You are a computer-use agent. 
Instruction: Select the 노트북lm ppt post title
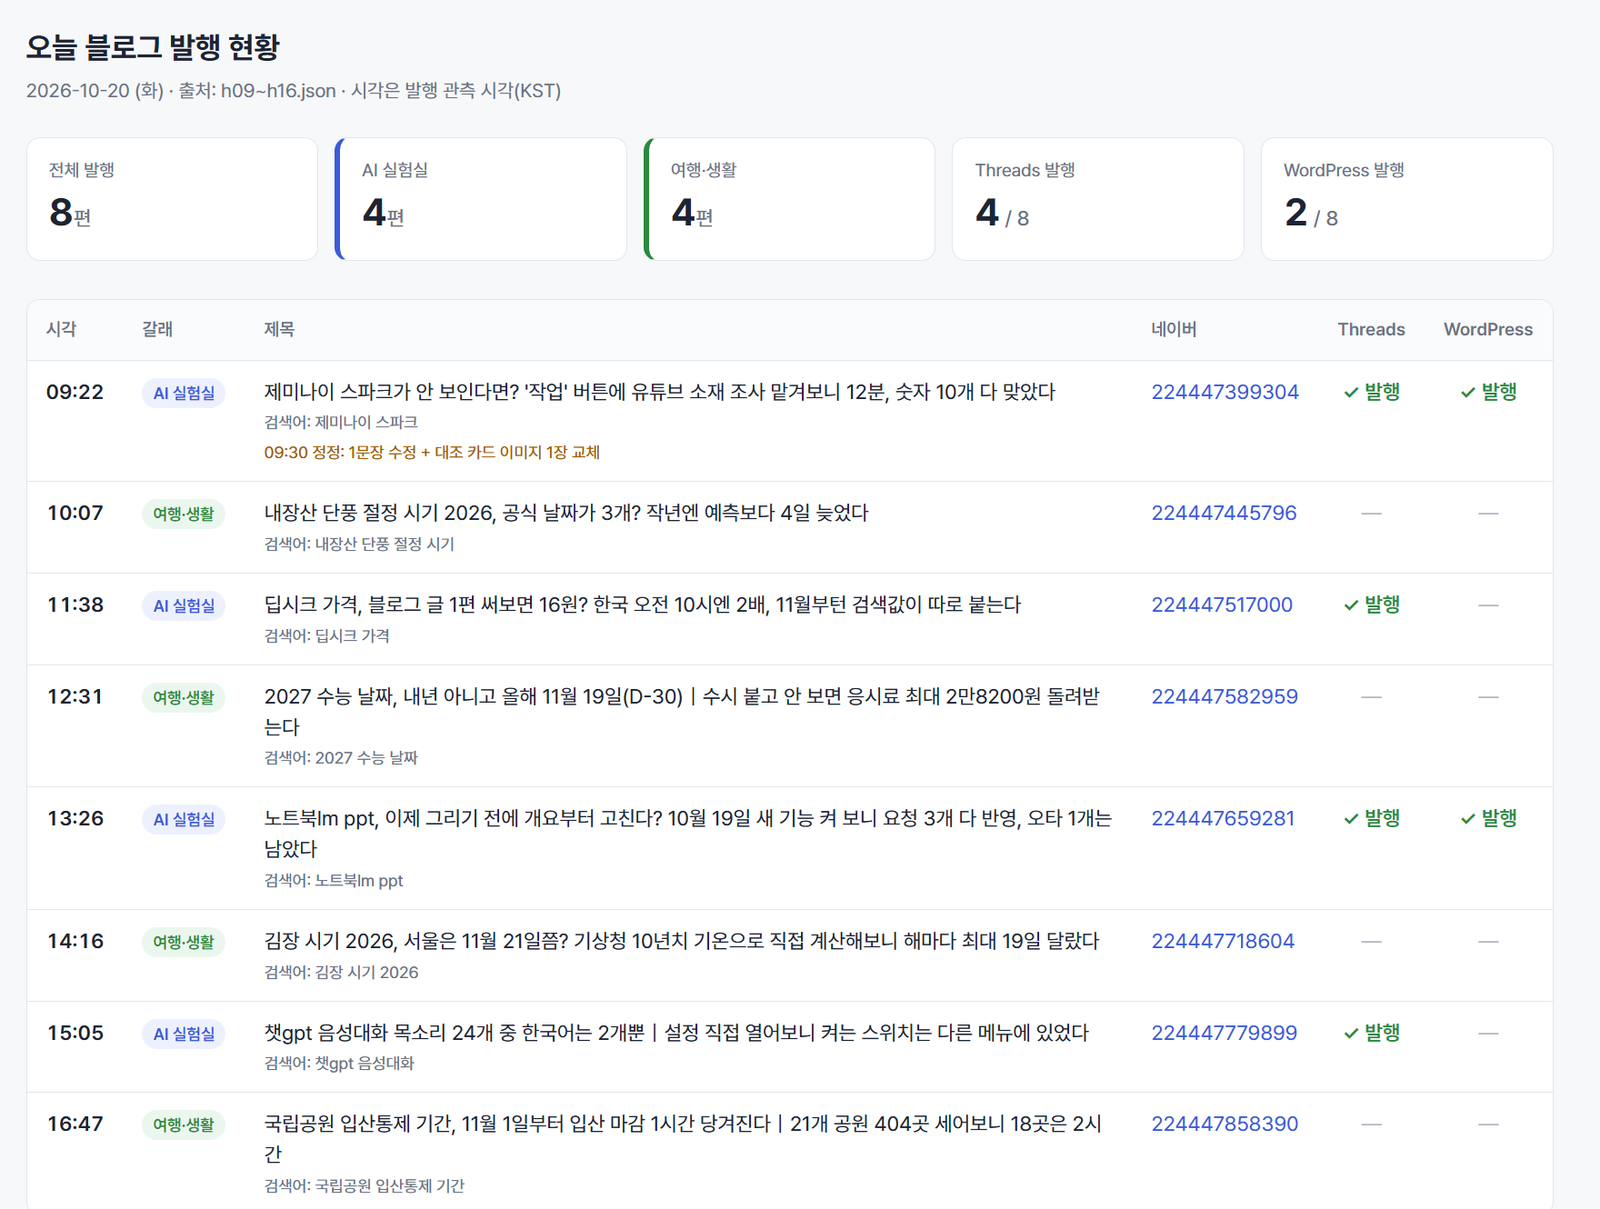tap(688, 834)
